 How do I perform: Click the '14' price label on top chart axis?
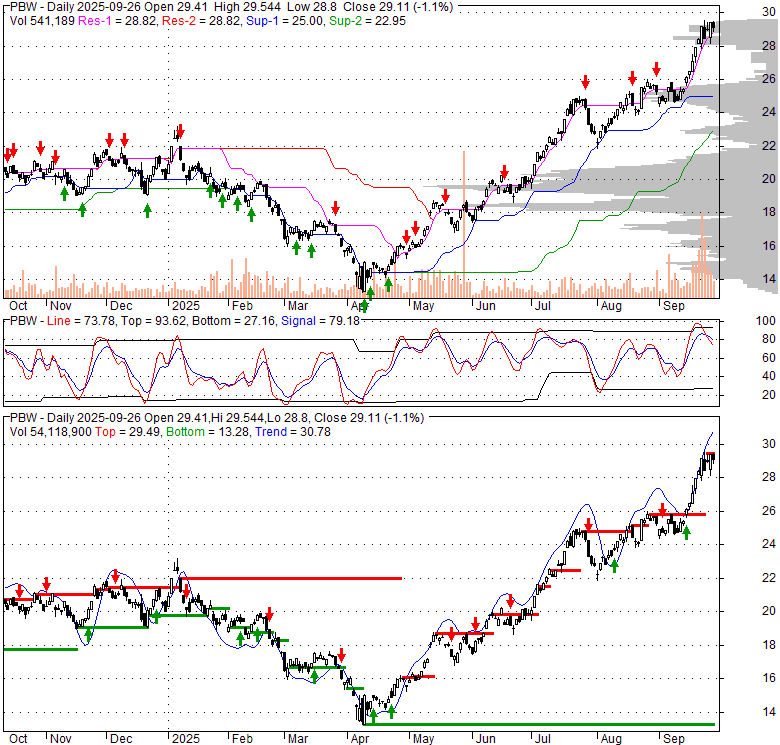tap(769, 279)
